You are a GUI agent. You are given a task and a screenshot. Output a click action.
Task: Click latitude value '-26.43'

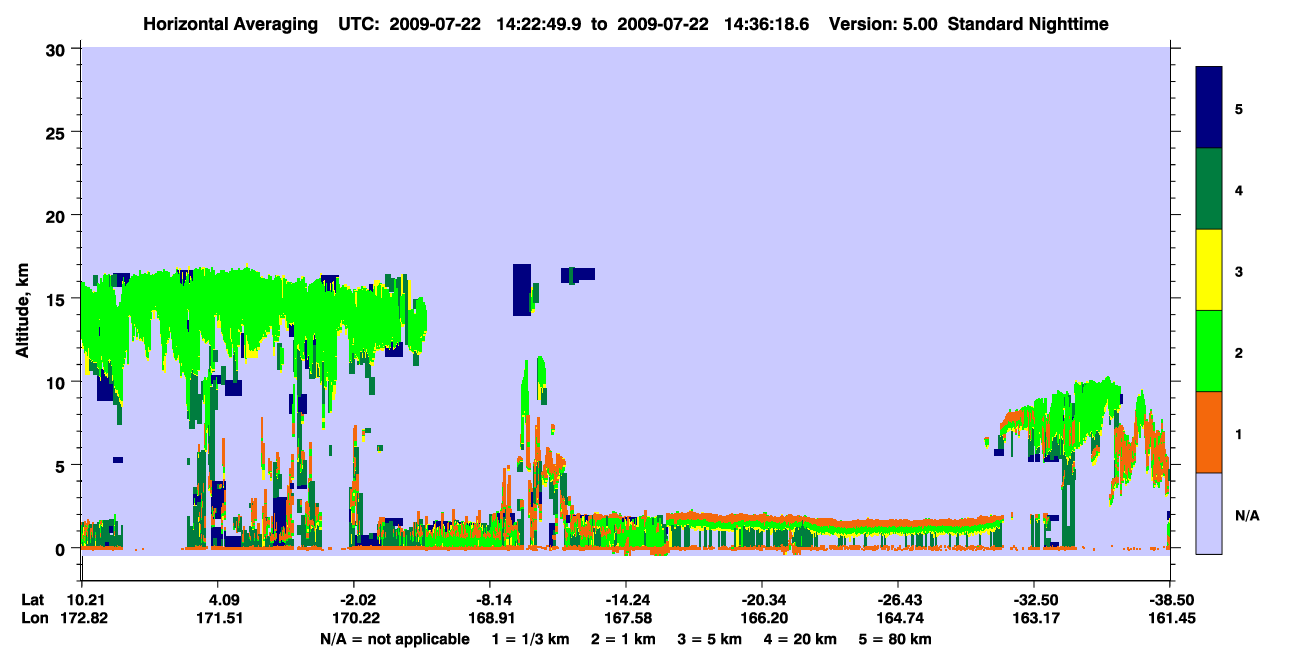pos(899,600)
